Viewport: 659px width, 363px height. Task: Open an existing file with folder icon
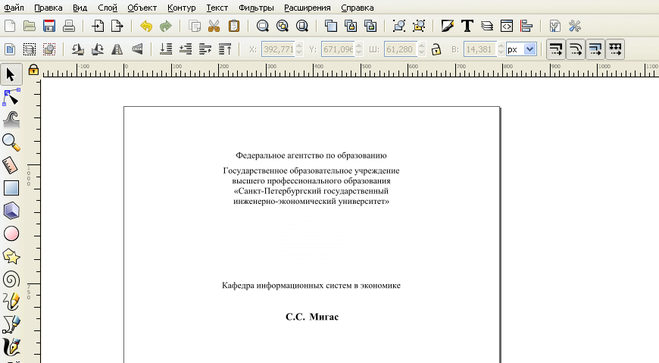[x=29, y=26]
